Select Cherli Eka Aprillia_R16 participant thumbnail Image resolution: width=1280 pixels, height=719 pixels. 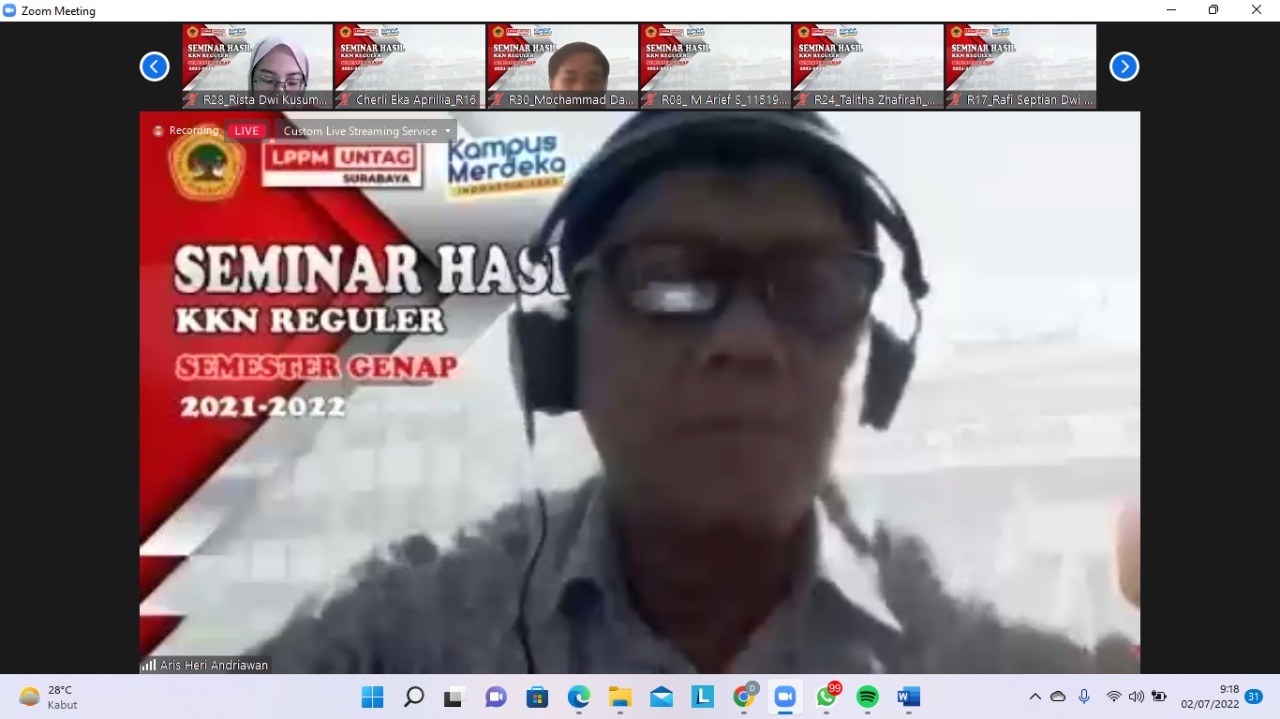tap(410, 66)
